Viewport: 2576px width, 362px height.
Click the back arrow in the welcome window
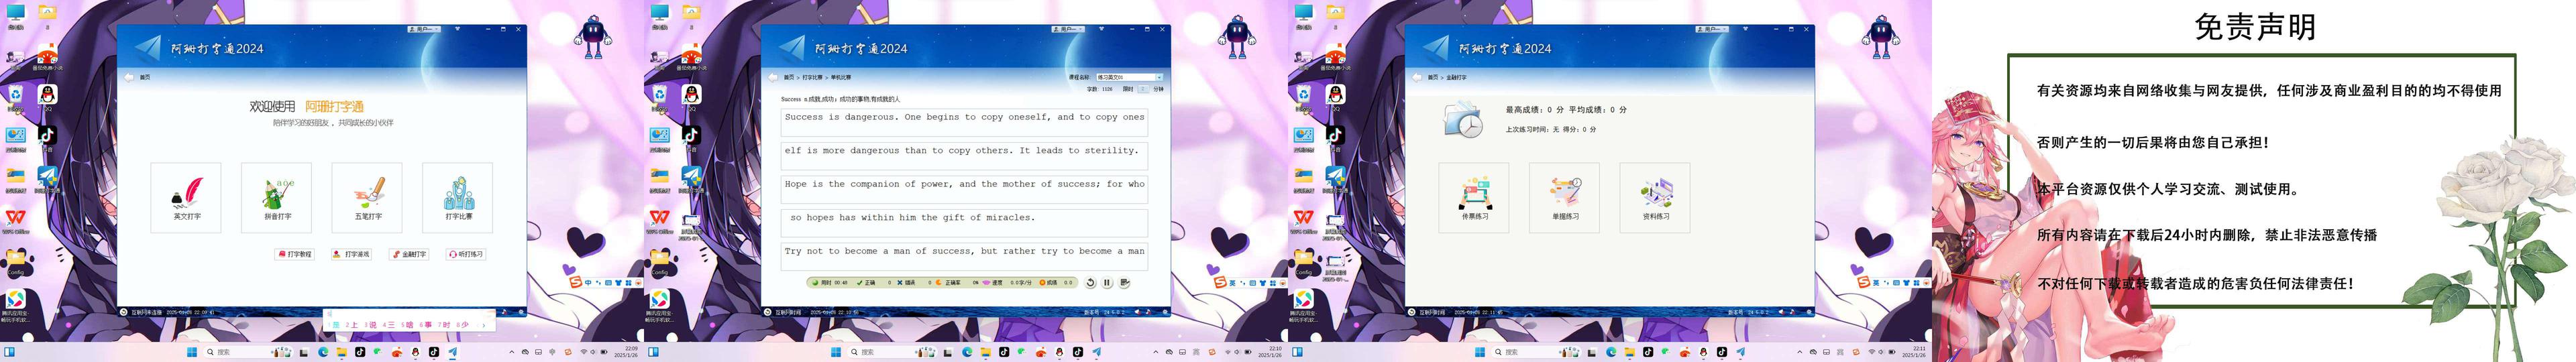(129, 77)
